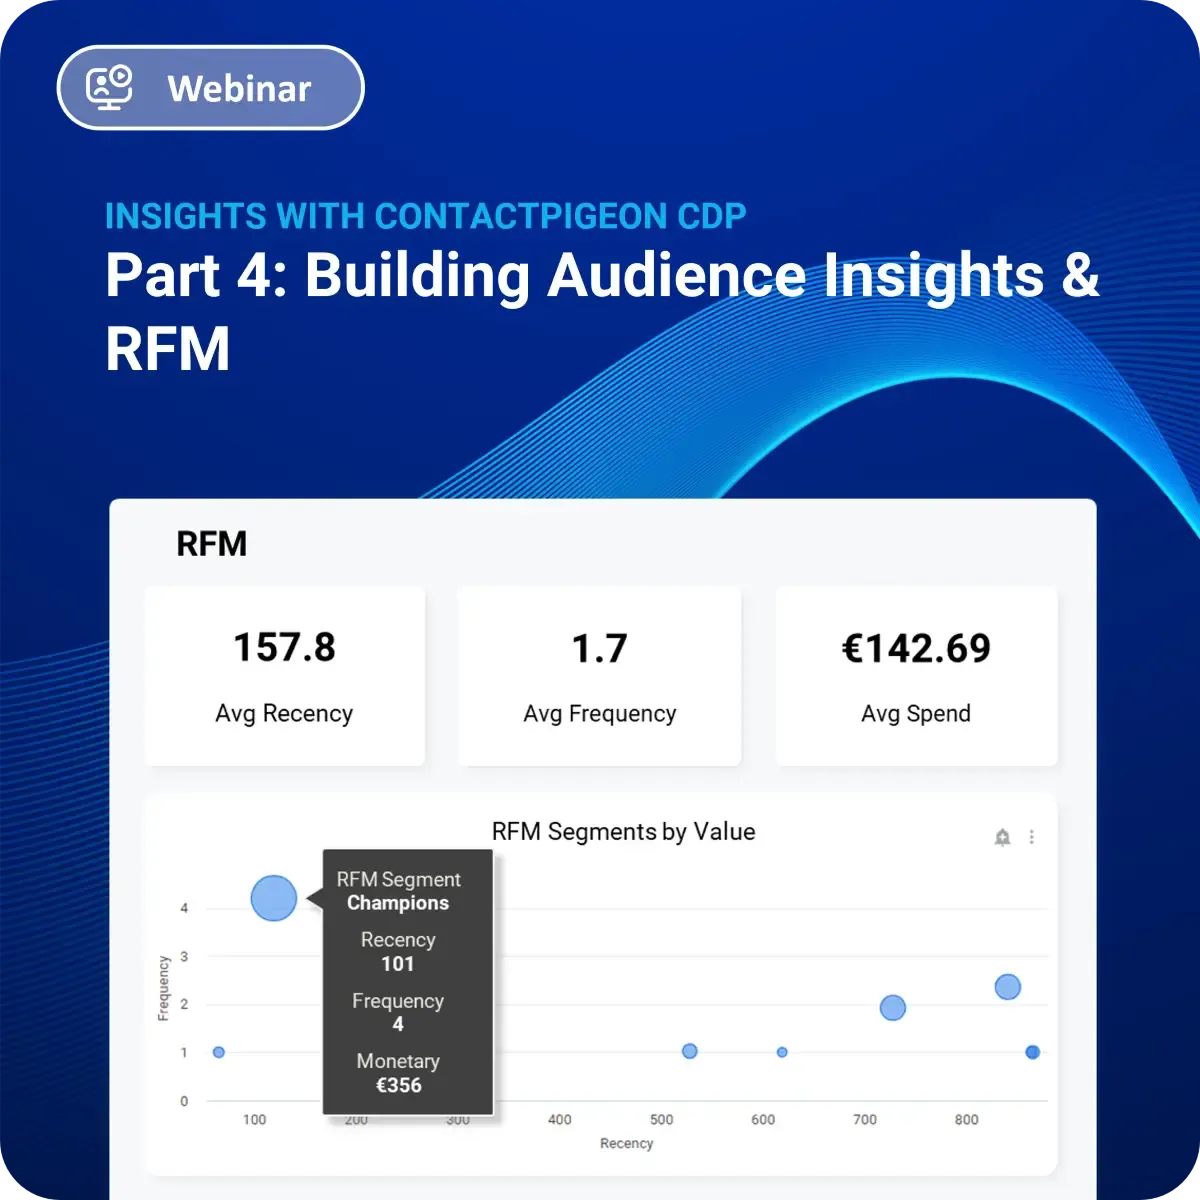Click the tooltip Monetary value €356

pyautogui.click(x=398, y=1085)
